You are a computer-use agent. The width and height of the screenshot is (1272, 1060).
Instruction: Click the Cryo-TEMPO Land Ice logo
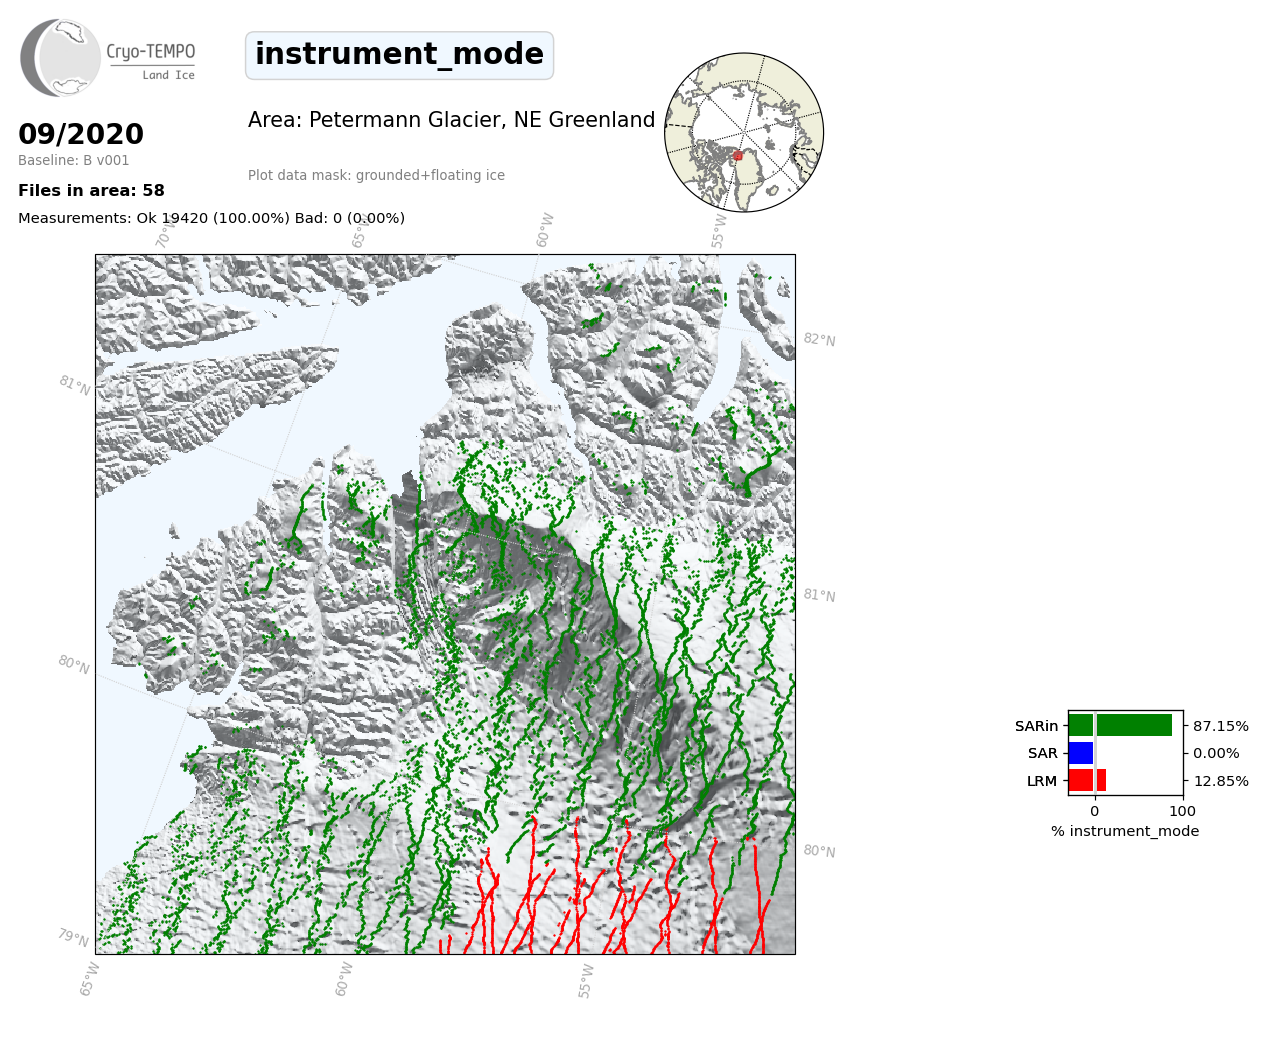[108, 58]
